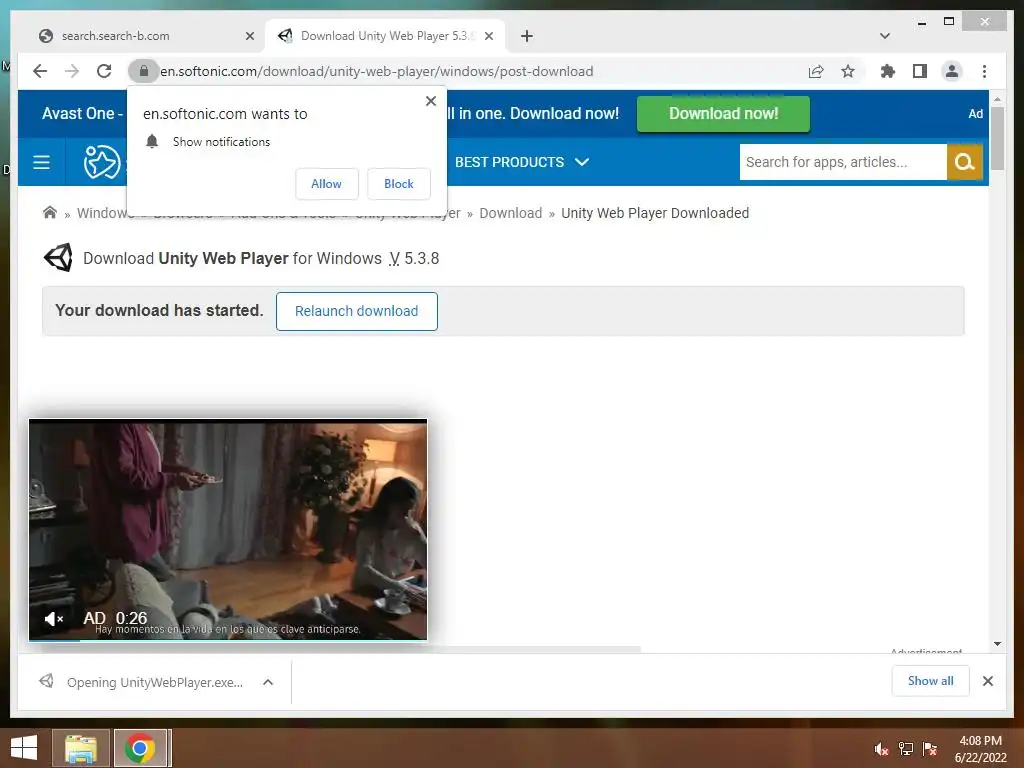Open Softonic hamburger menu

coord(41,162)
